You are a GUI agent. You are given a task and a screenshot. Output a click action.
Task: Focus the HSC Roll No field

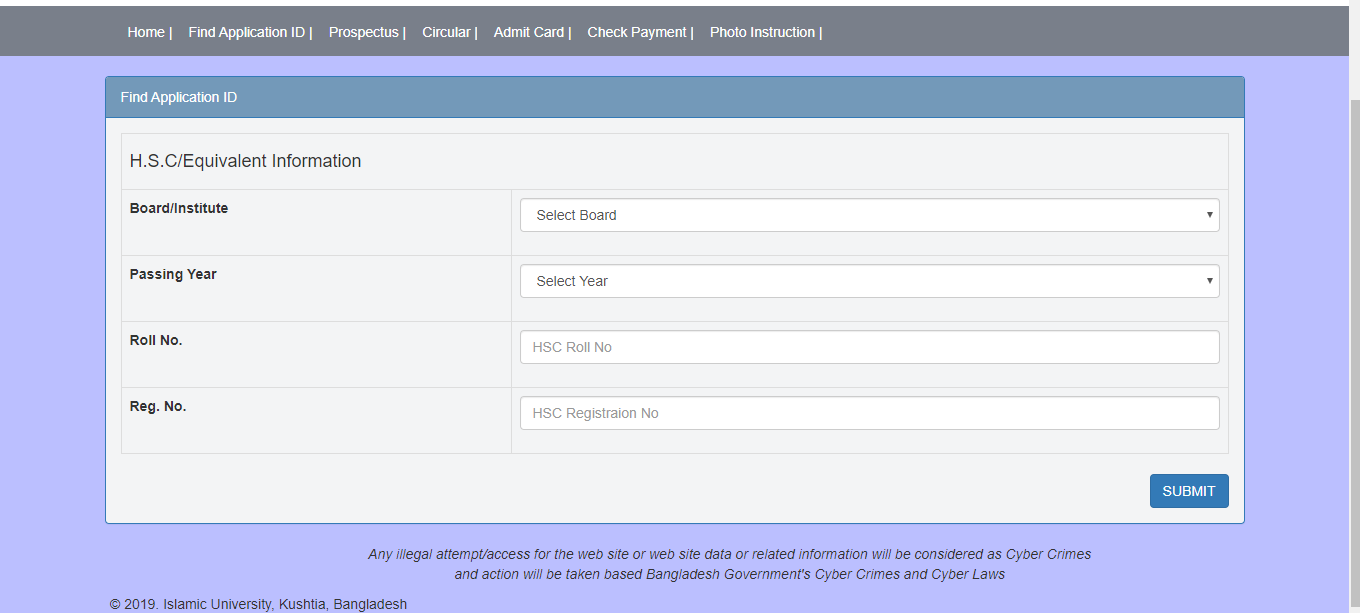point(869,347)
